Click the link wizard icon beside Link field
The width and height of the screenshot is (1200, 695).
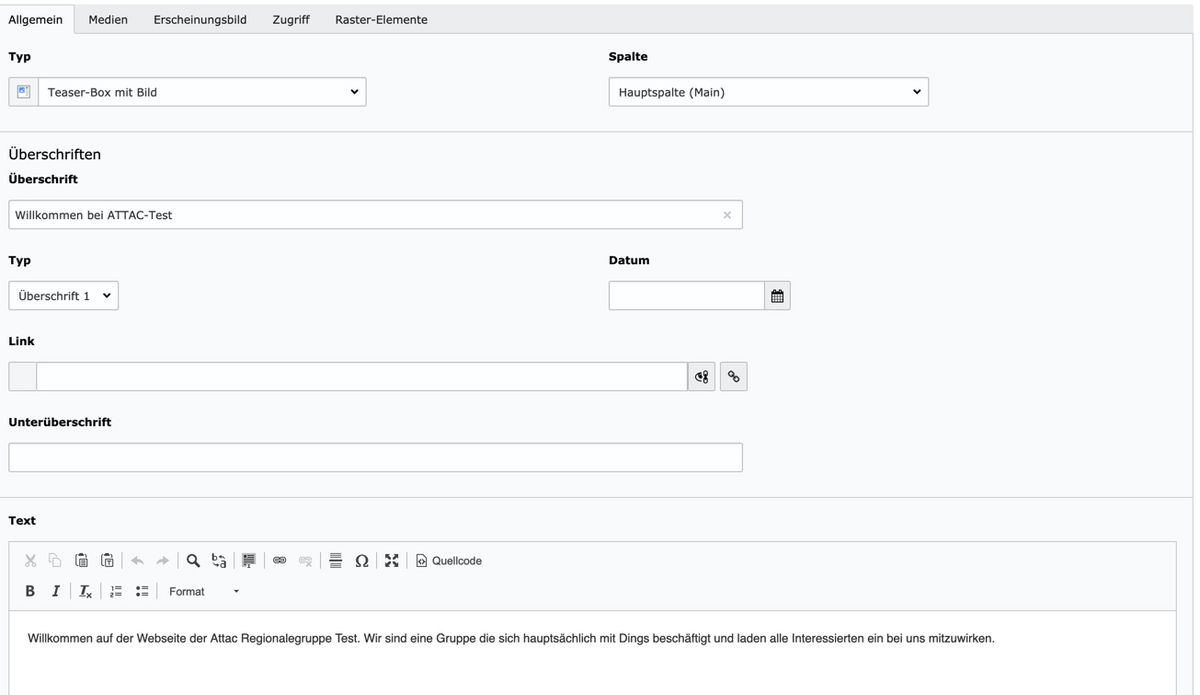(x=702, y=377)
